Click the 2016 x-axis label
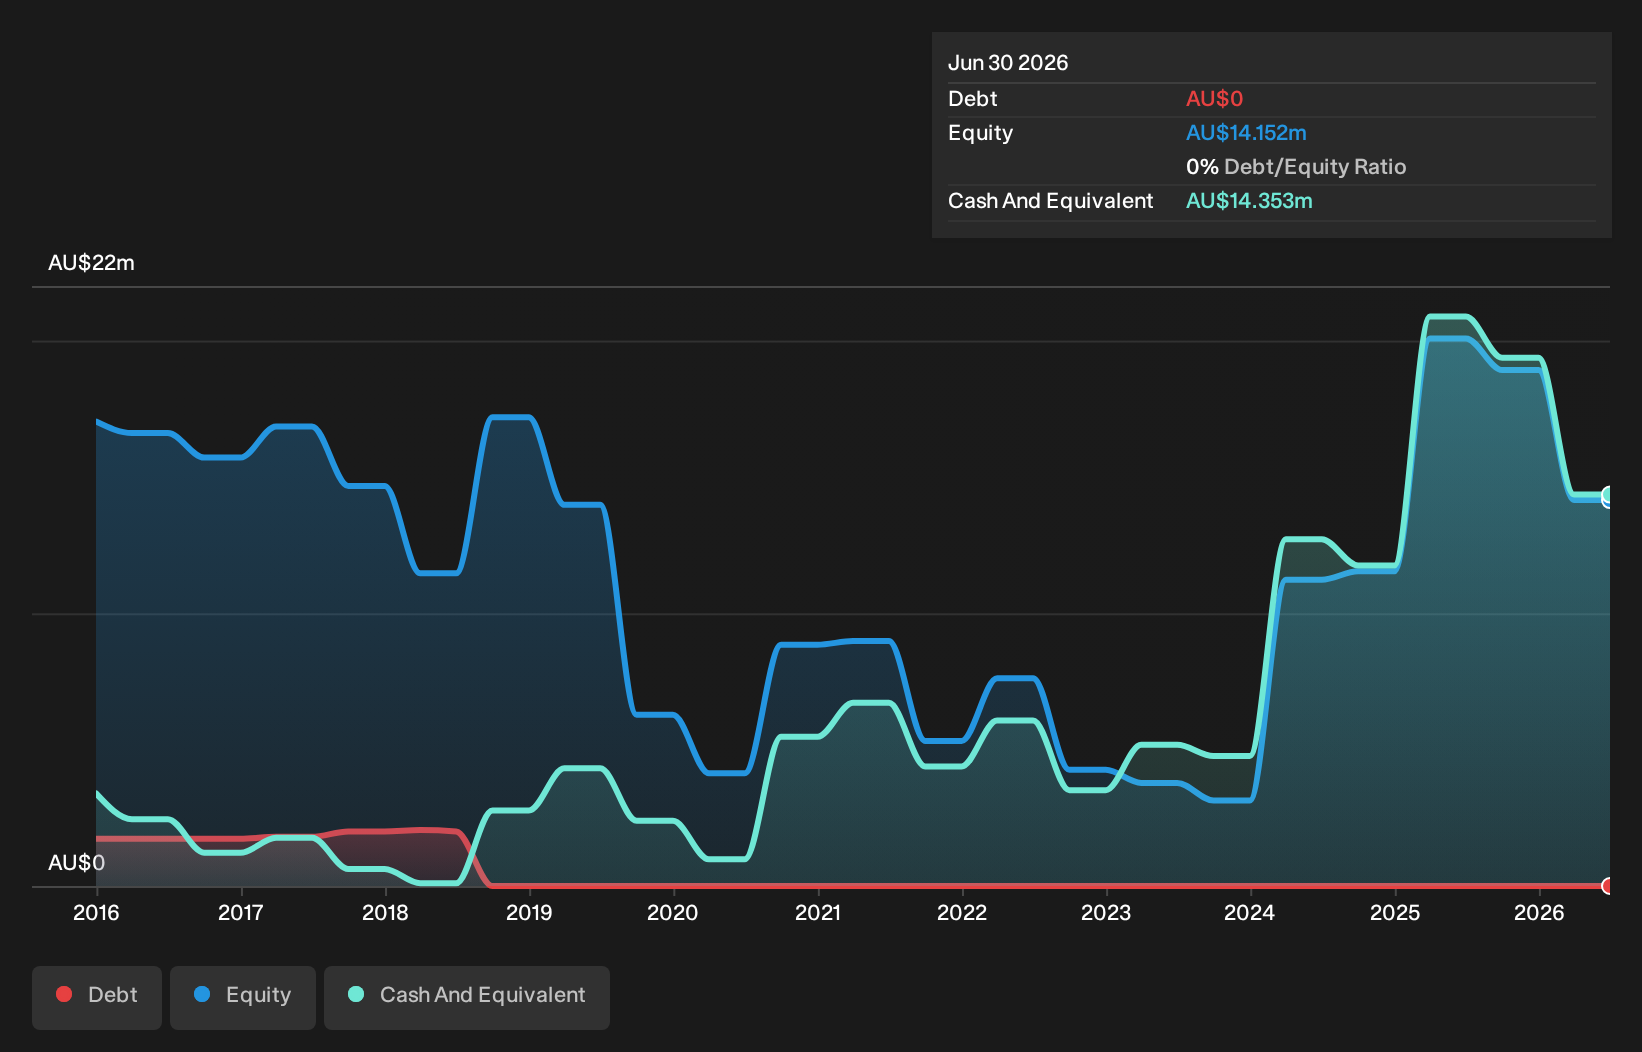Image resolution: width=1642 pixels, height=1052 pixels. pyautogui.click(x=96, y=912)
